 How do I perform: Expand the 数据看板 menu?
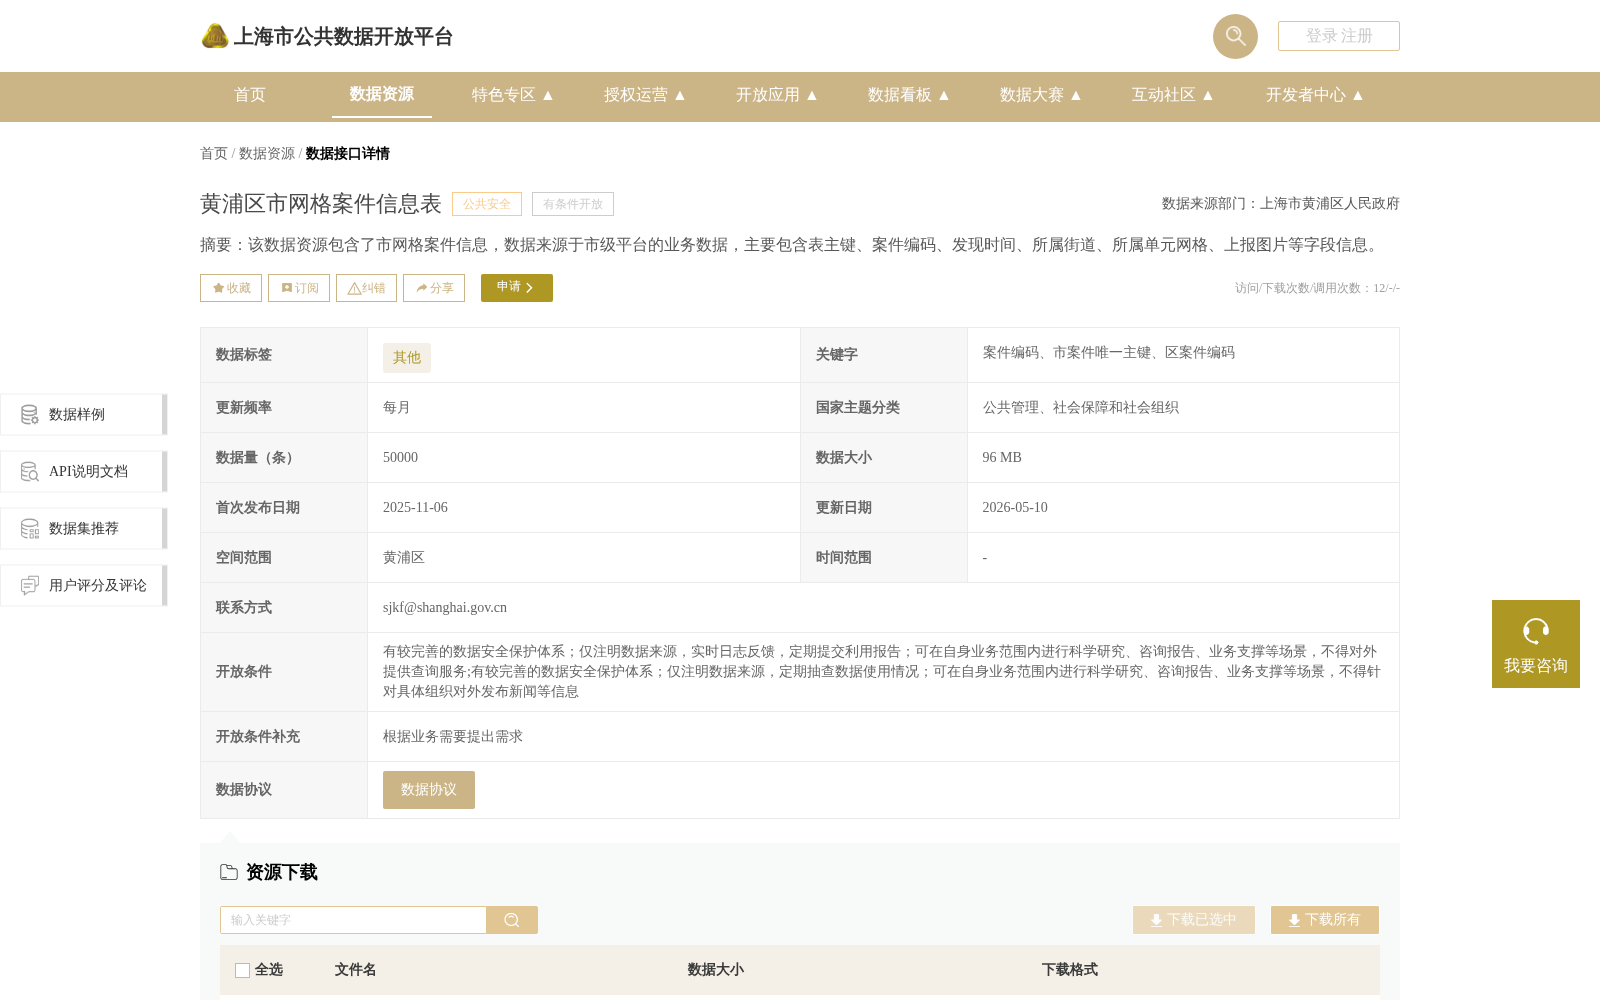coord(909,95)
